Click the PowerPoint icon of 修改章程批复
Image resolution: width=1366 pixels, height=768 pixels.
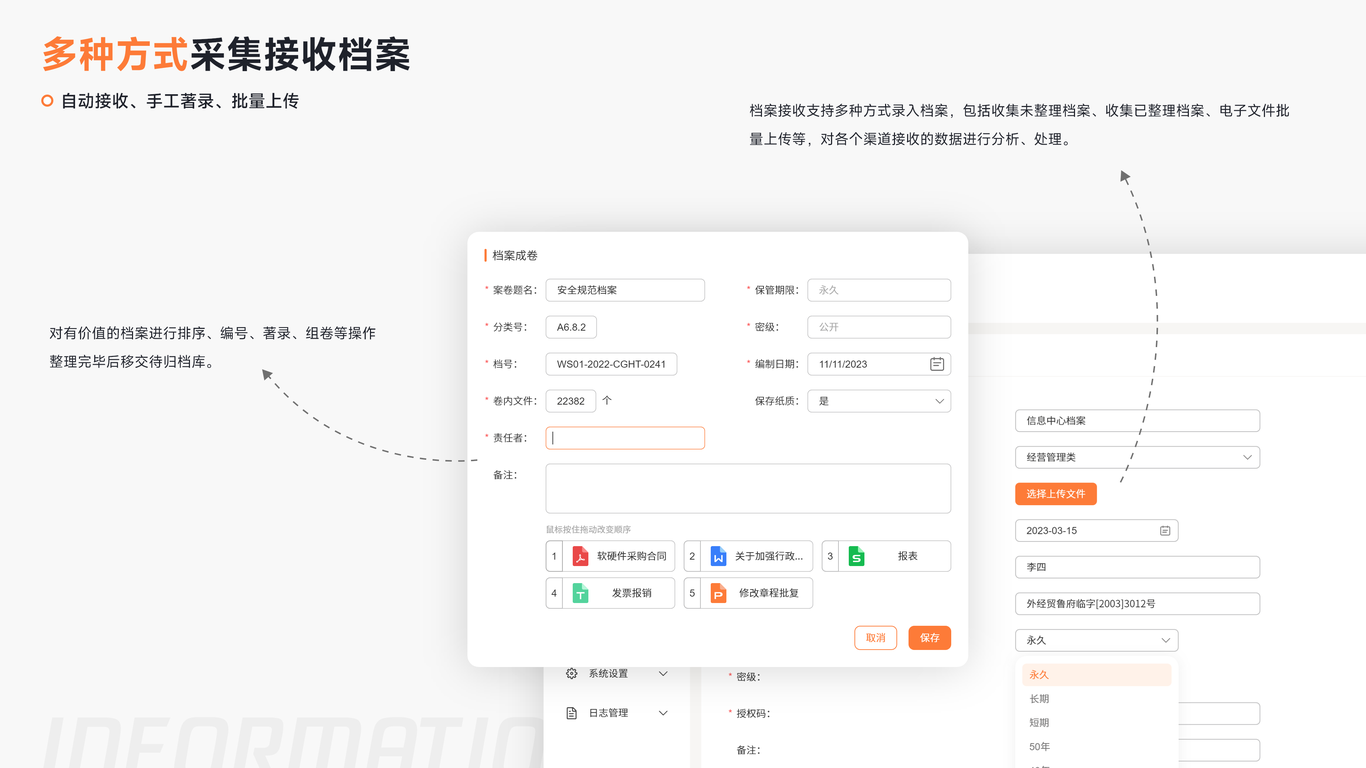[x=718, y=593]
